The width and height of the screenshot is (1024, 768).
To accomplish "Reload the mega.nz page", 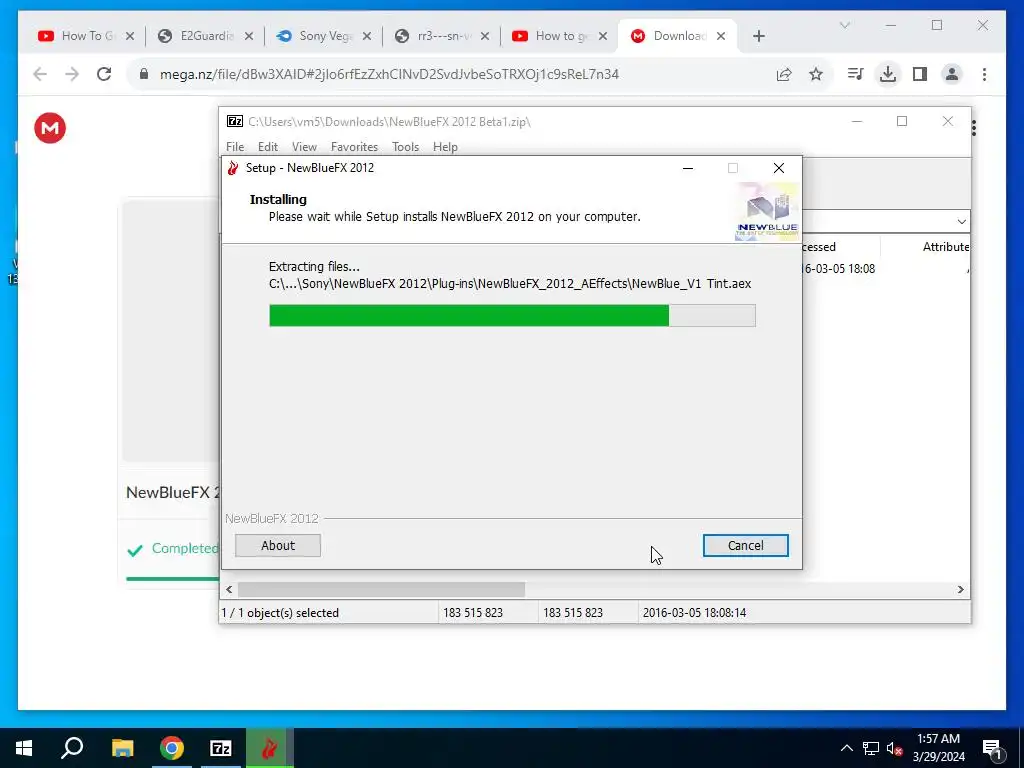I will click(104, 74).
